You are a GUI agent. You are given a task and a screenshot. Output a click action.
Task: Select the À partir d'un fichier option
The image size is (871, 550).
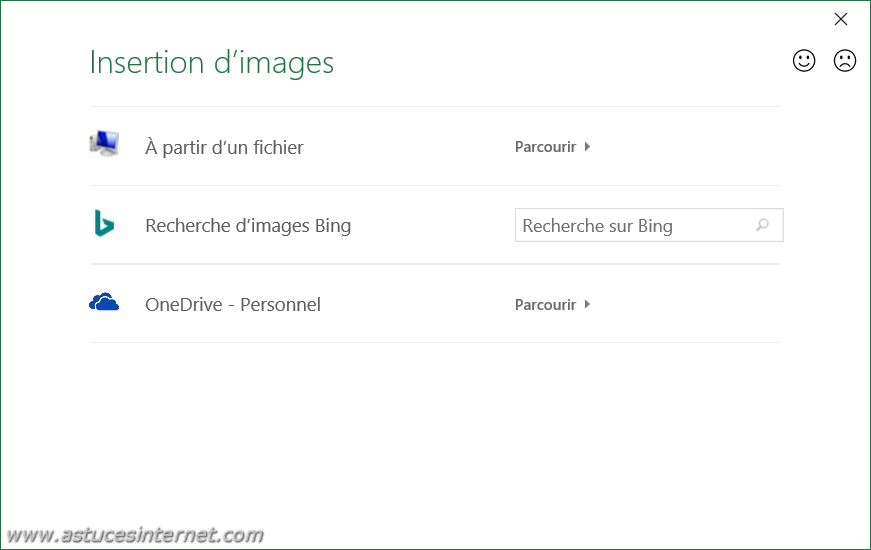tap(224, 147)
